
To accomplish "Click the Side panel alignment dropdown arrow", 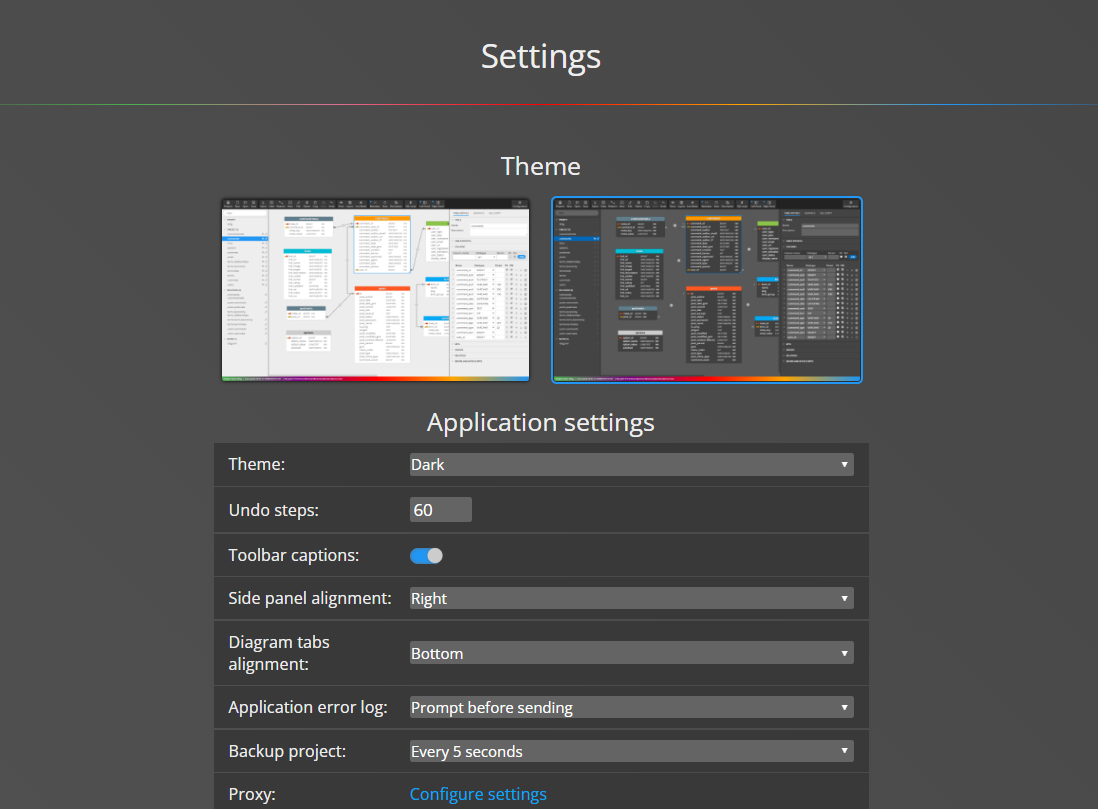I will (x=845, y=598).
